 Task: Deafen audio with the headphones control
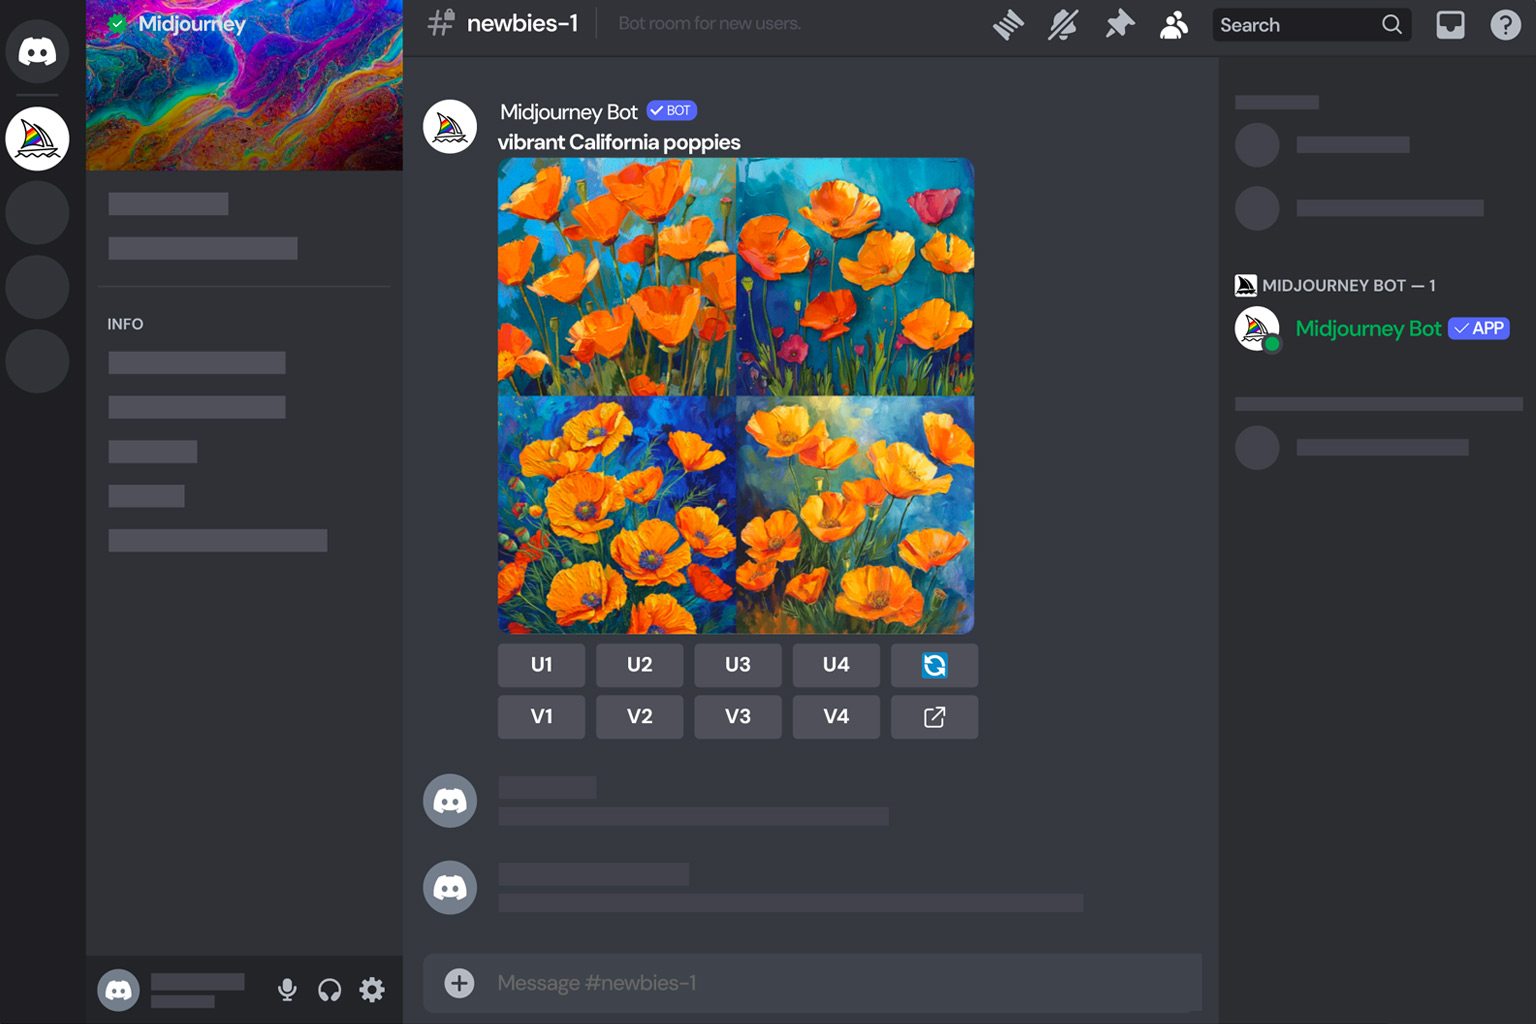coord(329,989)
